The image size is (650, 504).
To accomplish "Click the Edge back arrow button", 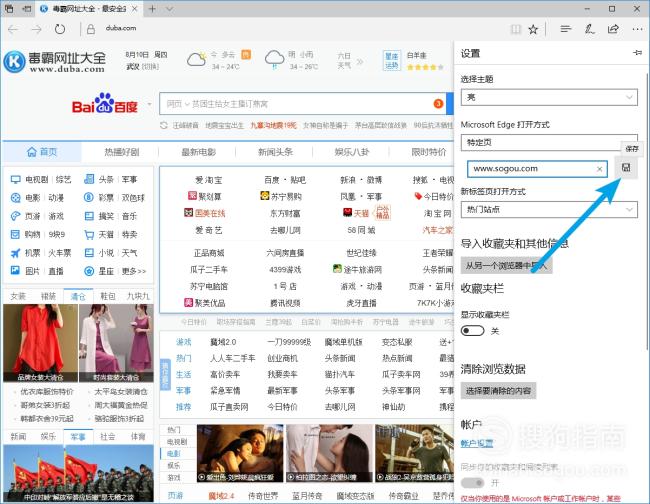I will coord(13,29).
